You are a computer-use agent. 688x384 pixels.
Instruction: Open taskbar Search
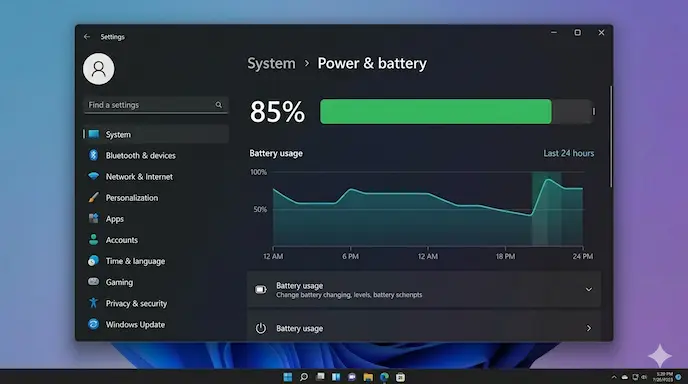(304, 377)
